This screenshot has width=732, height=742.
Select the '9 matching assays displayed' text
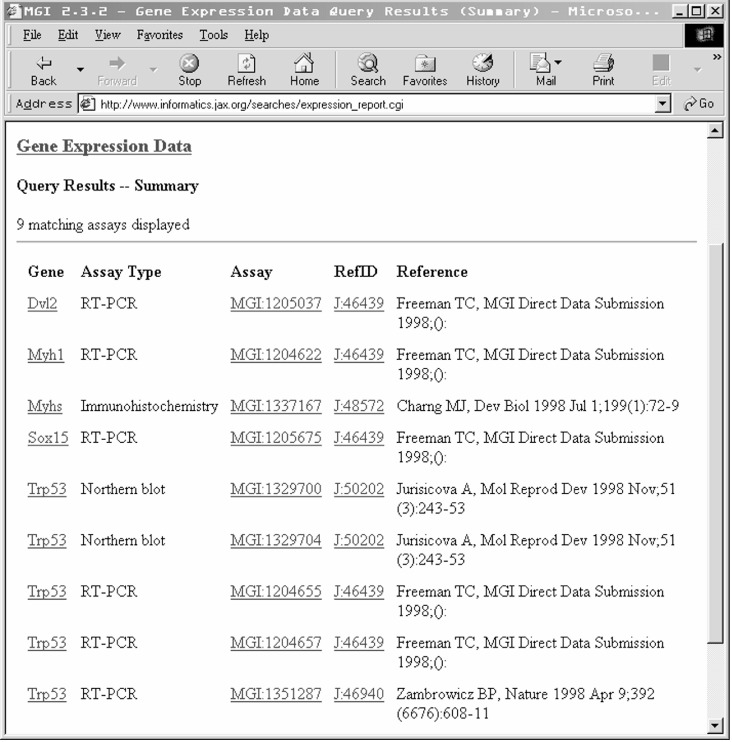coord(103,225)
